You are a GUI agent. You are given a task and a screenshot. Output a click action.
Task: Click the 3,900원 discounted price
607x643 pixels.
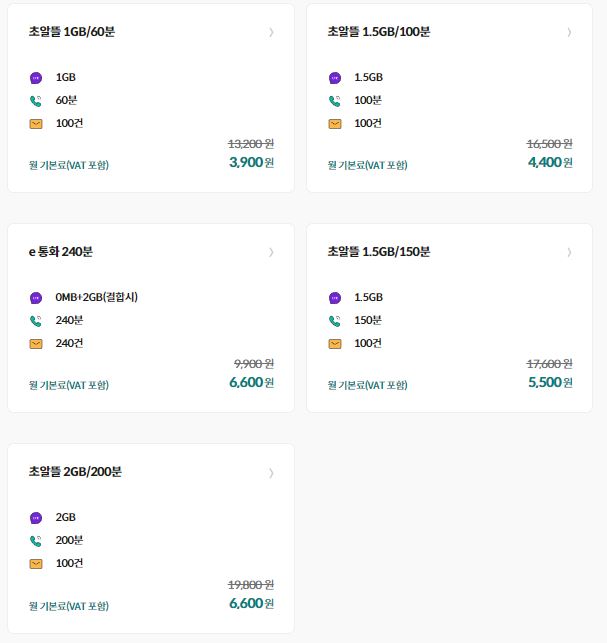251,162
